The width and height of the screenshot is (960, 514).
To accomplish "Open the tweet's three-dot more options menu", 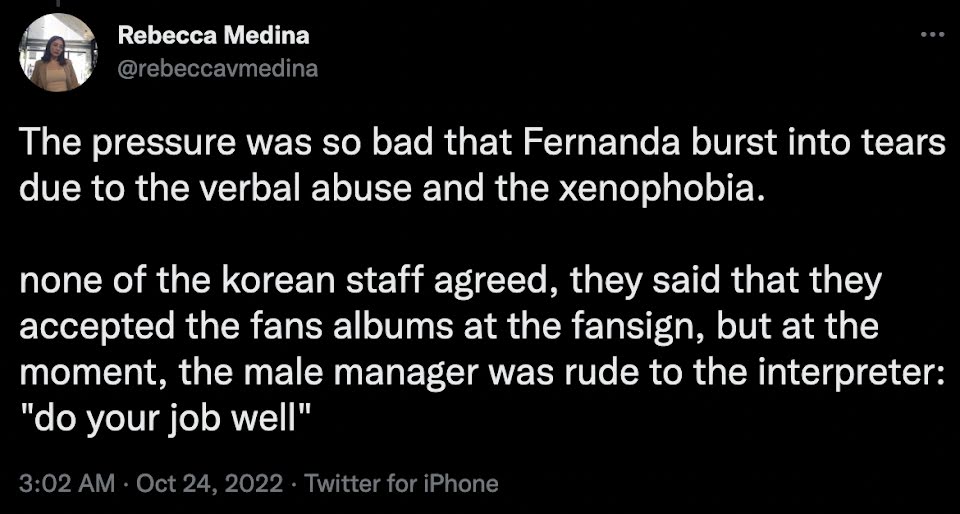I will (933, 35).
